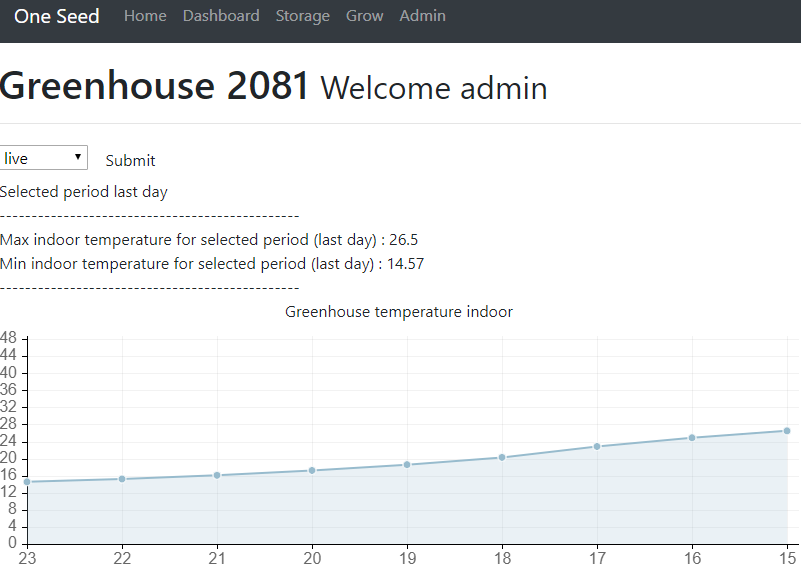
Task: Click the Max indoor temperature 26.5 line
Action: tap(209, 240)
